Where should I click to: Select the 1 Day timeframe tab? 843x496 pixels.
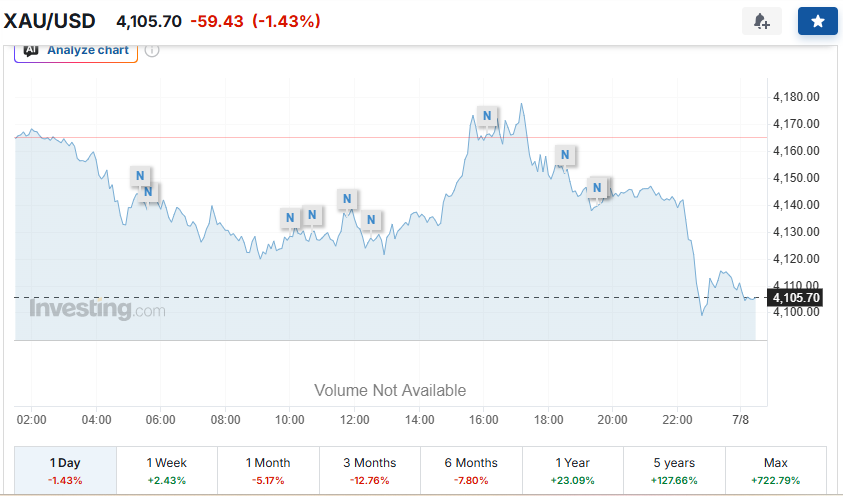coord(65,470)
